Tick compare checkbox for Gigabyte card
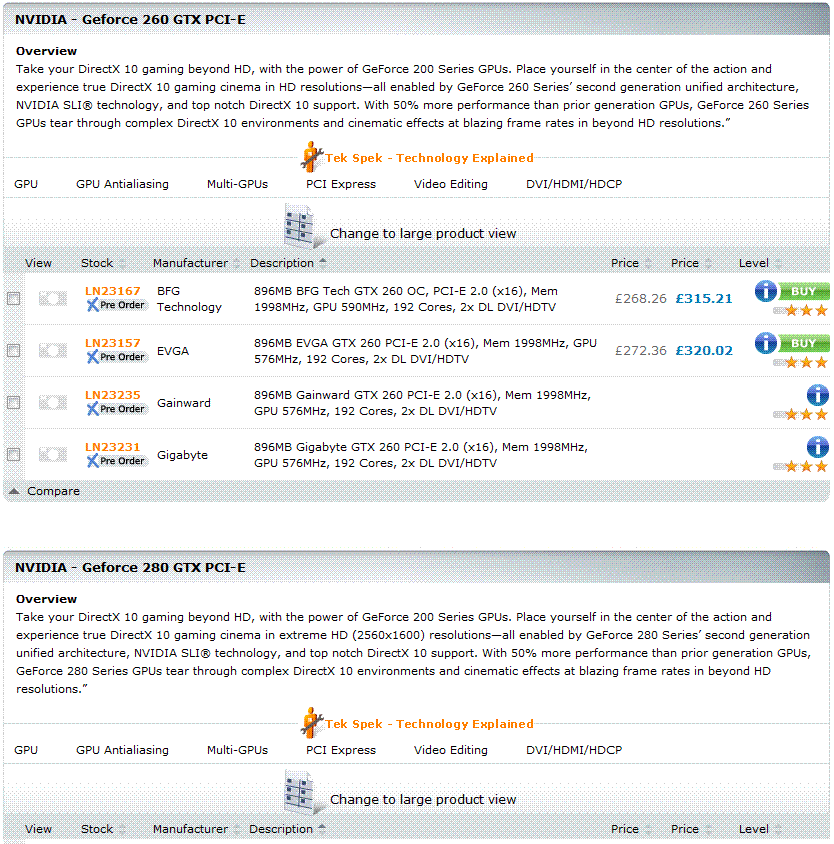Viewport: 834px width, 844px height. pos(13,455)
